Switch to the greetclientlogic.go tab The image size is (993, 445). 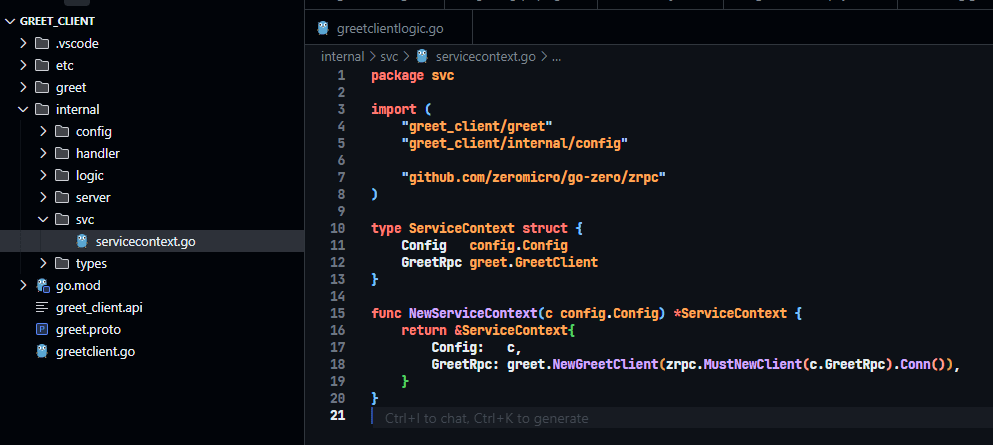(390, 28)
